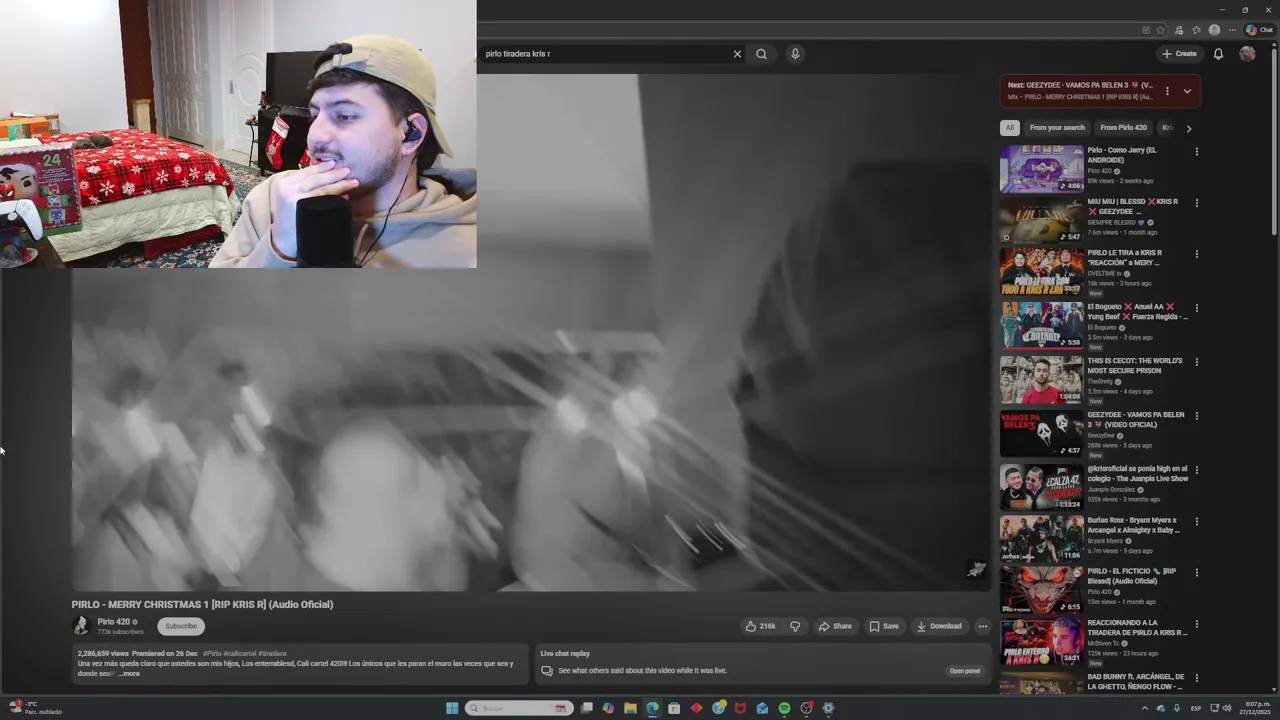Open browser media control icon
The height and width of the screenshot is (720, 1280).
[x=1179, y=30]
